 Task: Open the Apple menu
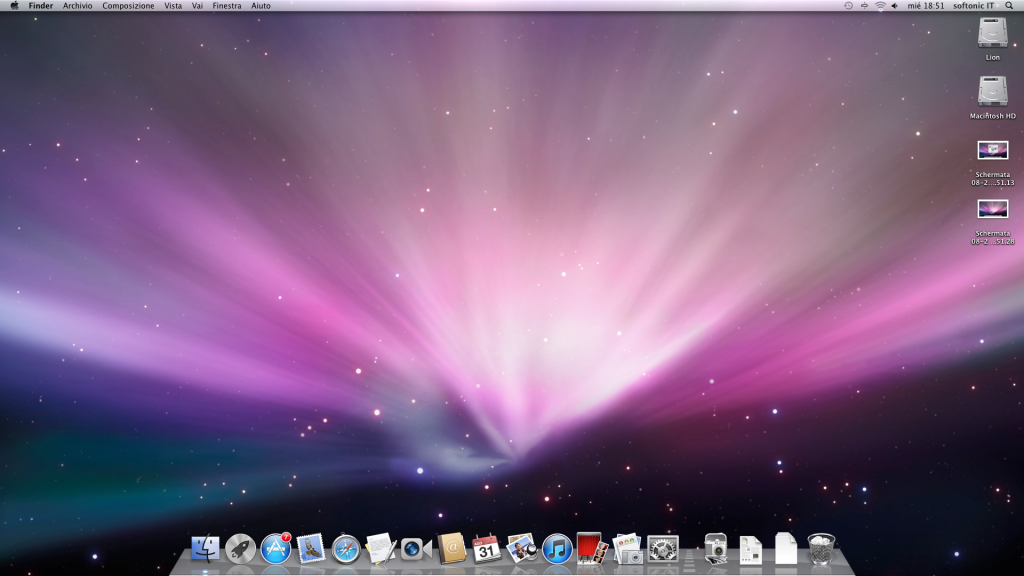pos(14,6)
